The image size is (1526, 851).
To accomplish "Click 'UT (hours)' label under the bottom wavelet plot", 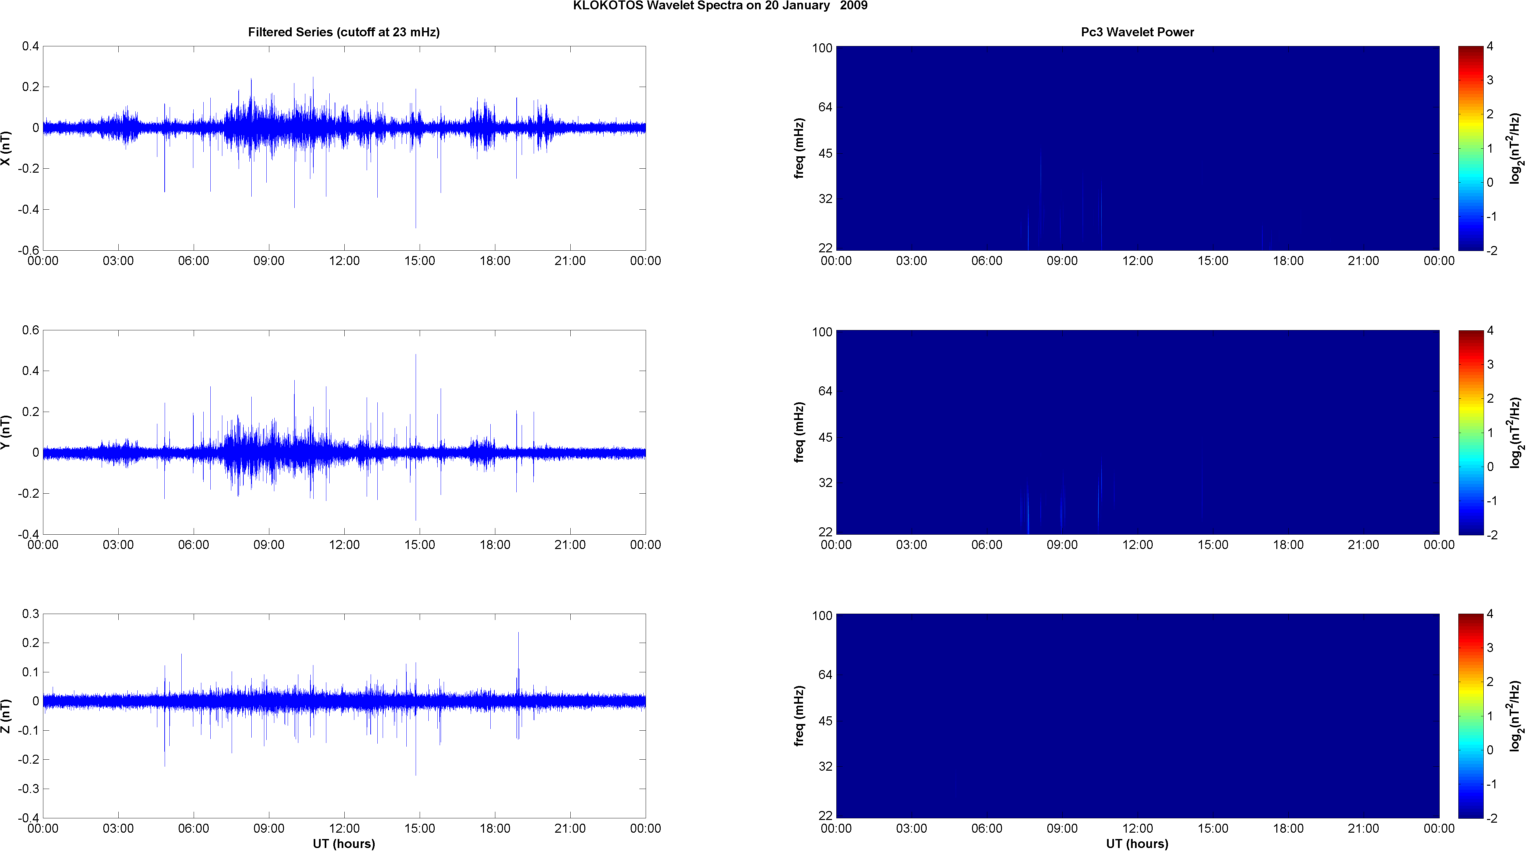I will [x=1137, y=844].
